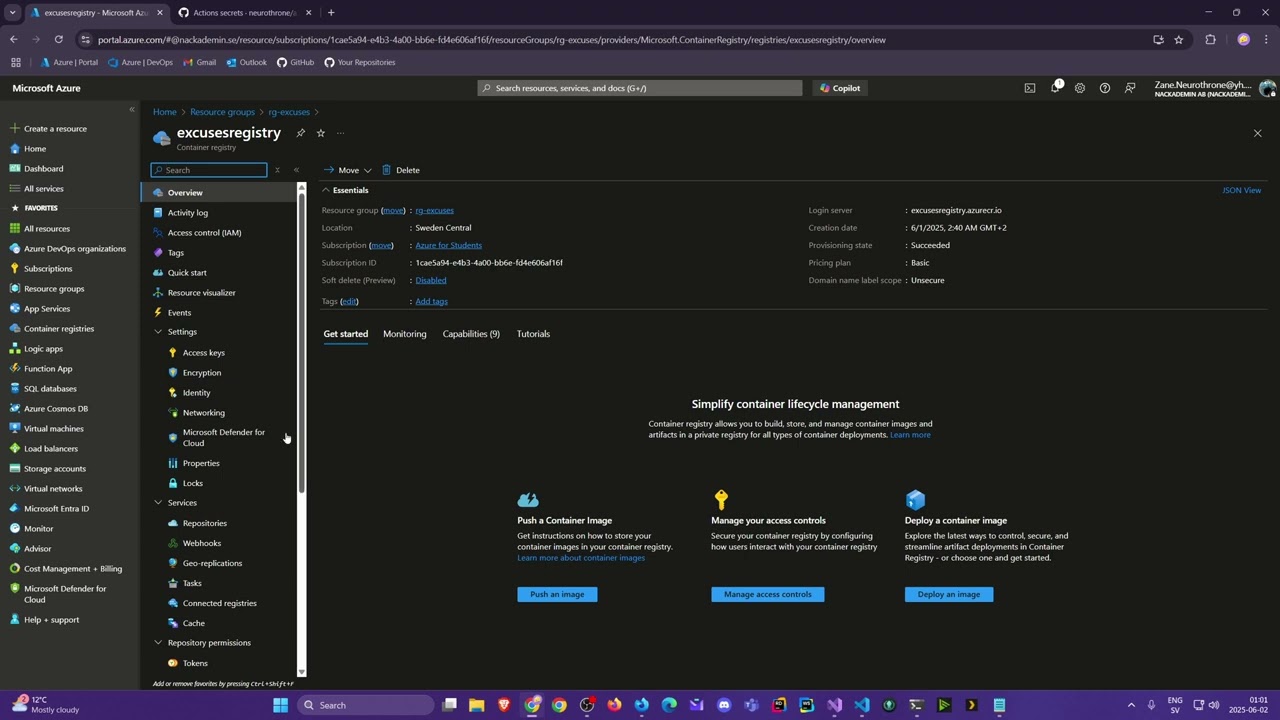Click the feedback icon in top bar

click(1130, 88)
